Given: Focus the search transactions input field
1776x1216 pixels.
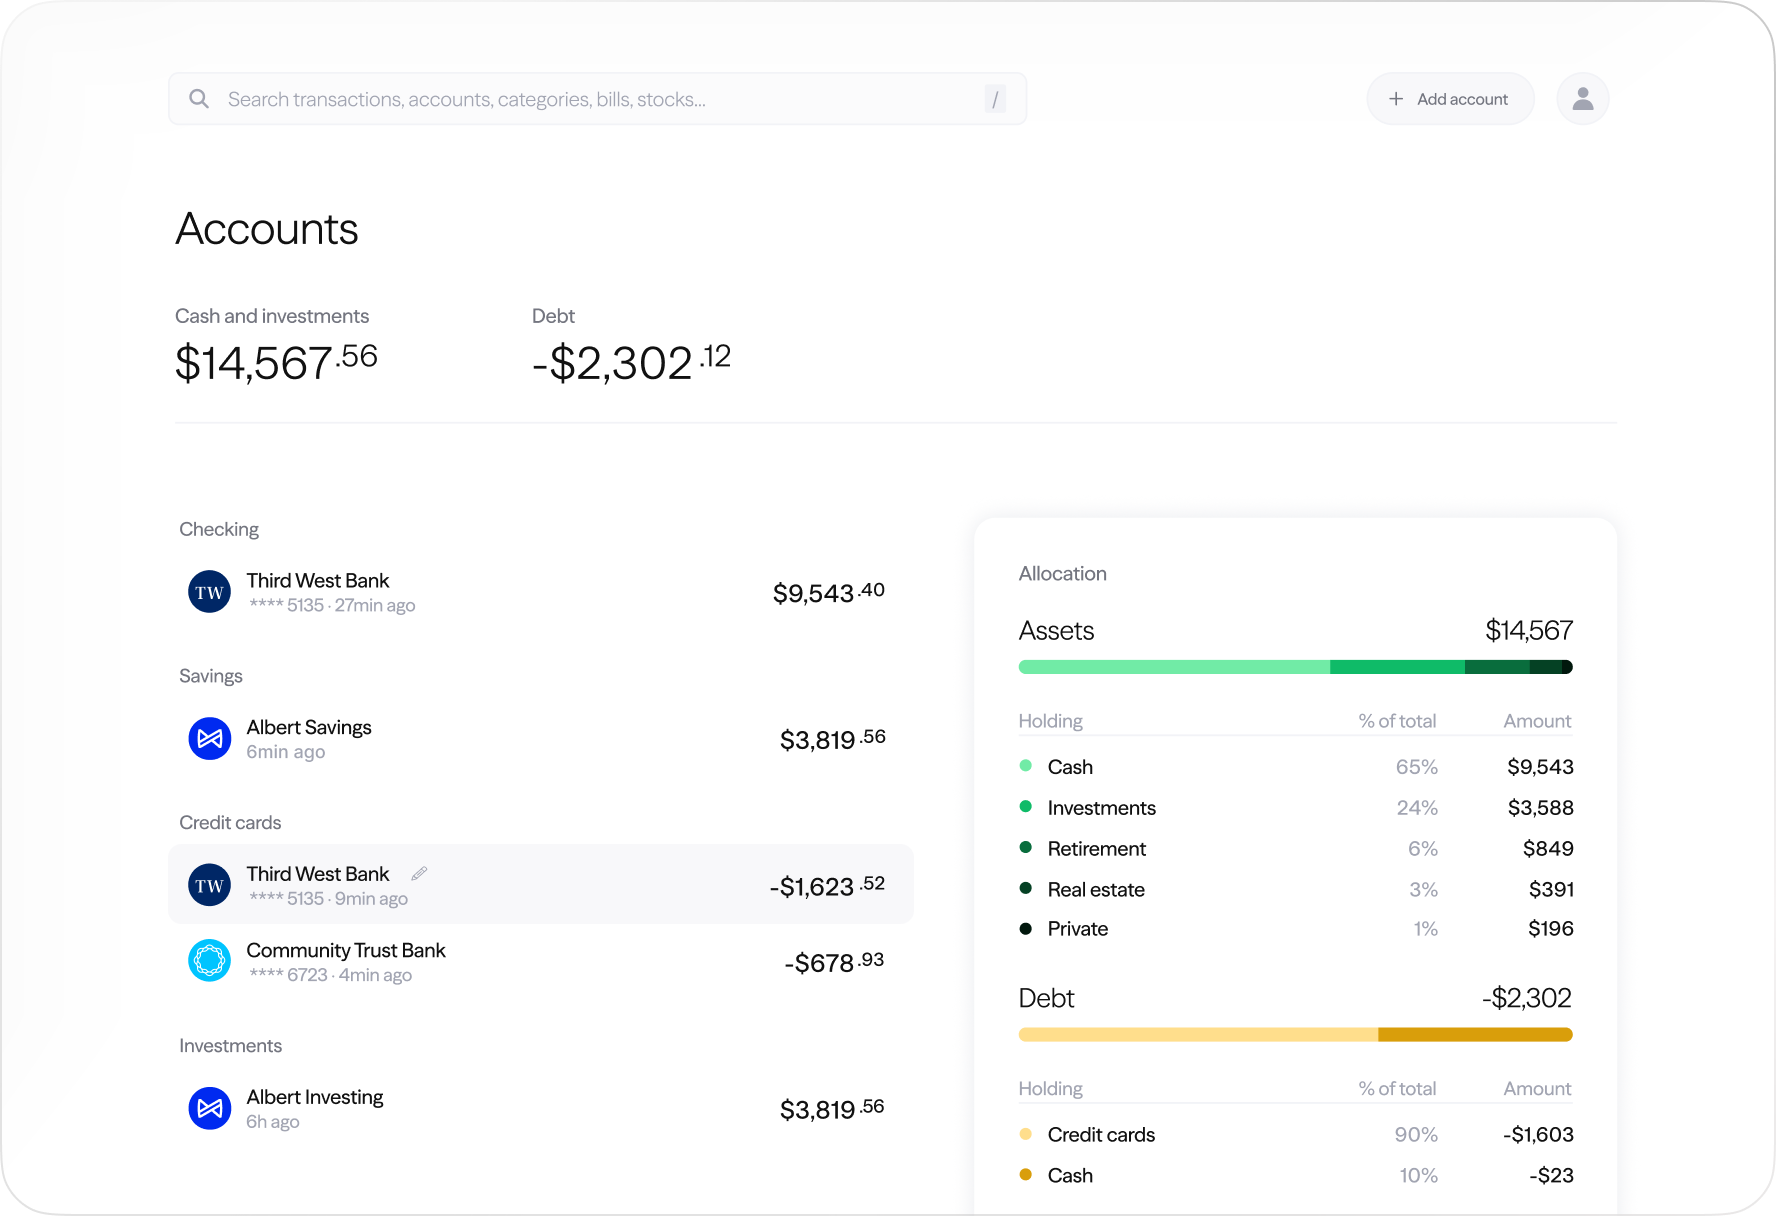Looking at the screenshot, I should click(x=600, y=99).
